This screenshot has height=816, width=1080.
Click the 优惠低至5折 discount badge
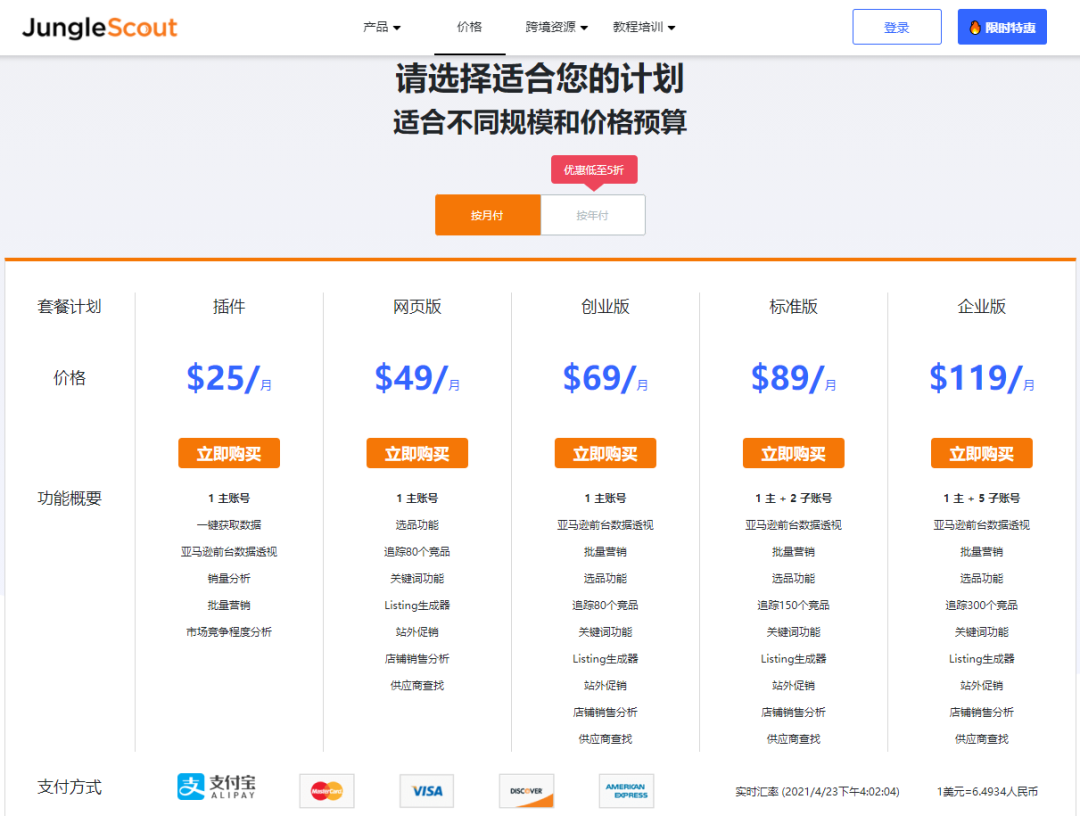[x=594, y=169]
